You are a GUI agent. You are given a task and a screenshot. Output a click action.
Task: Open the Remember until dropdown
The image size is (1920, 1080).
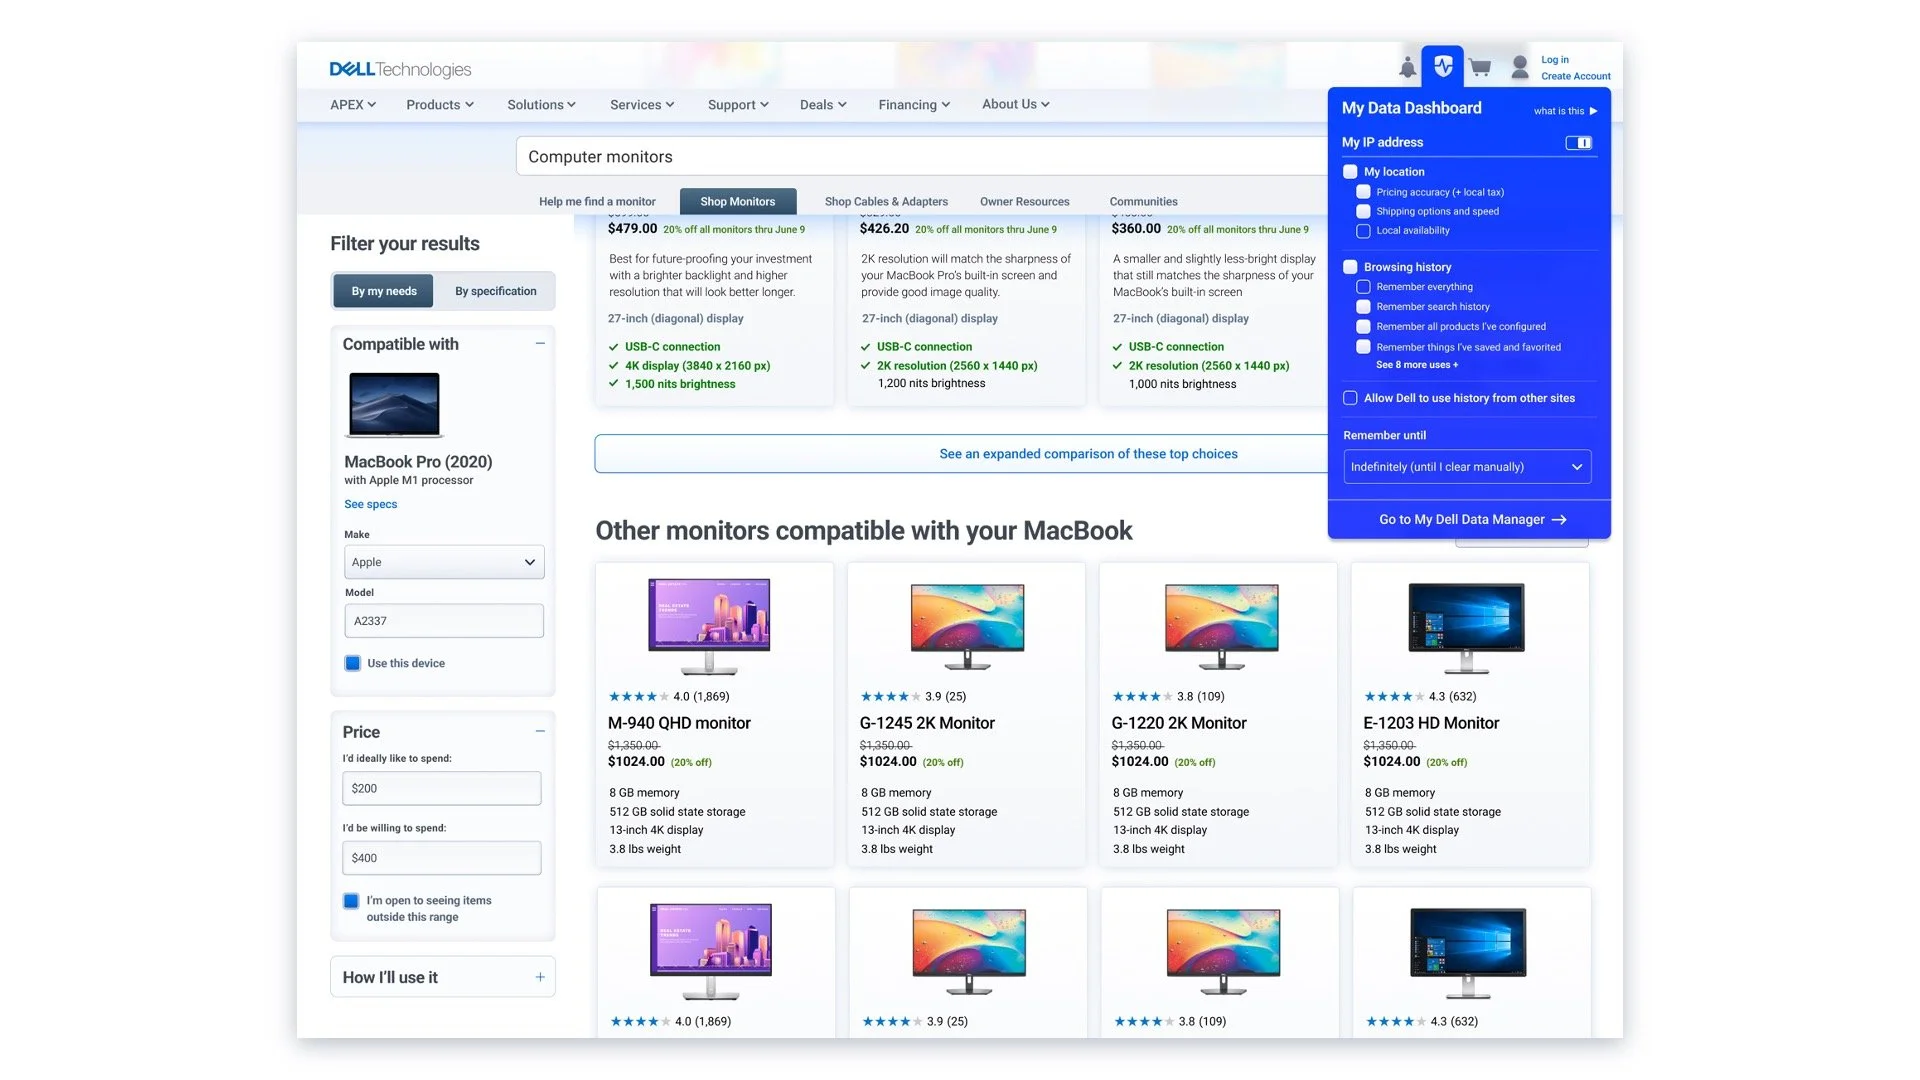[1467, 467]
